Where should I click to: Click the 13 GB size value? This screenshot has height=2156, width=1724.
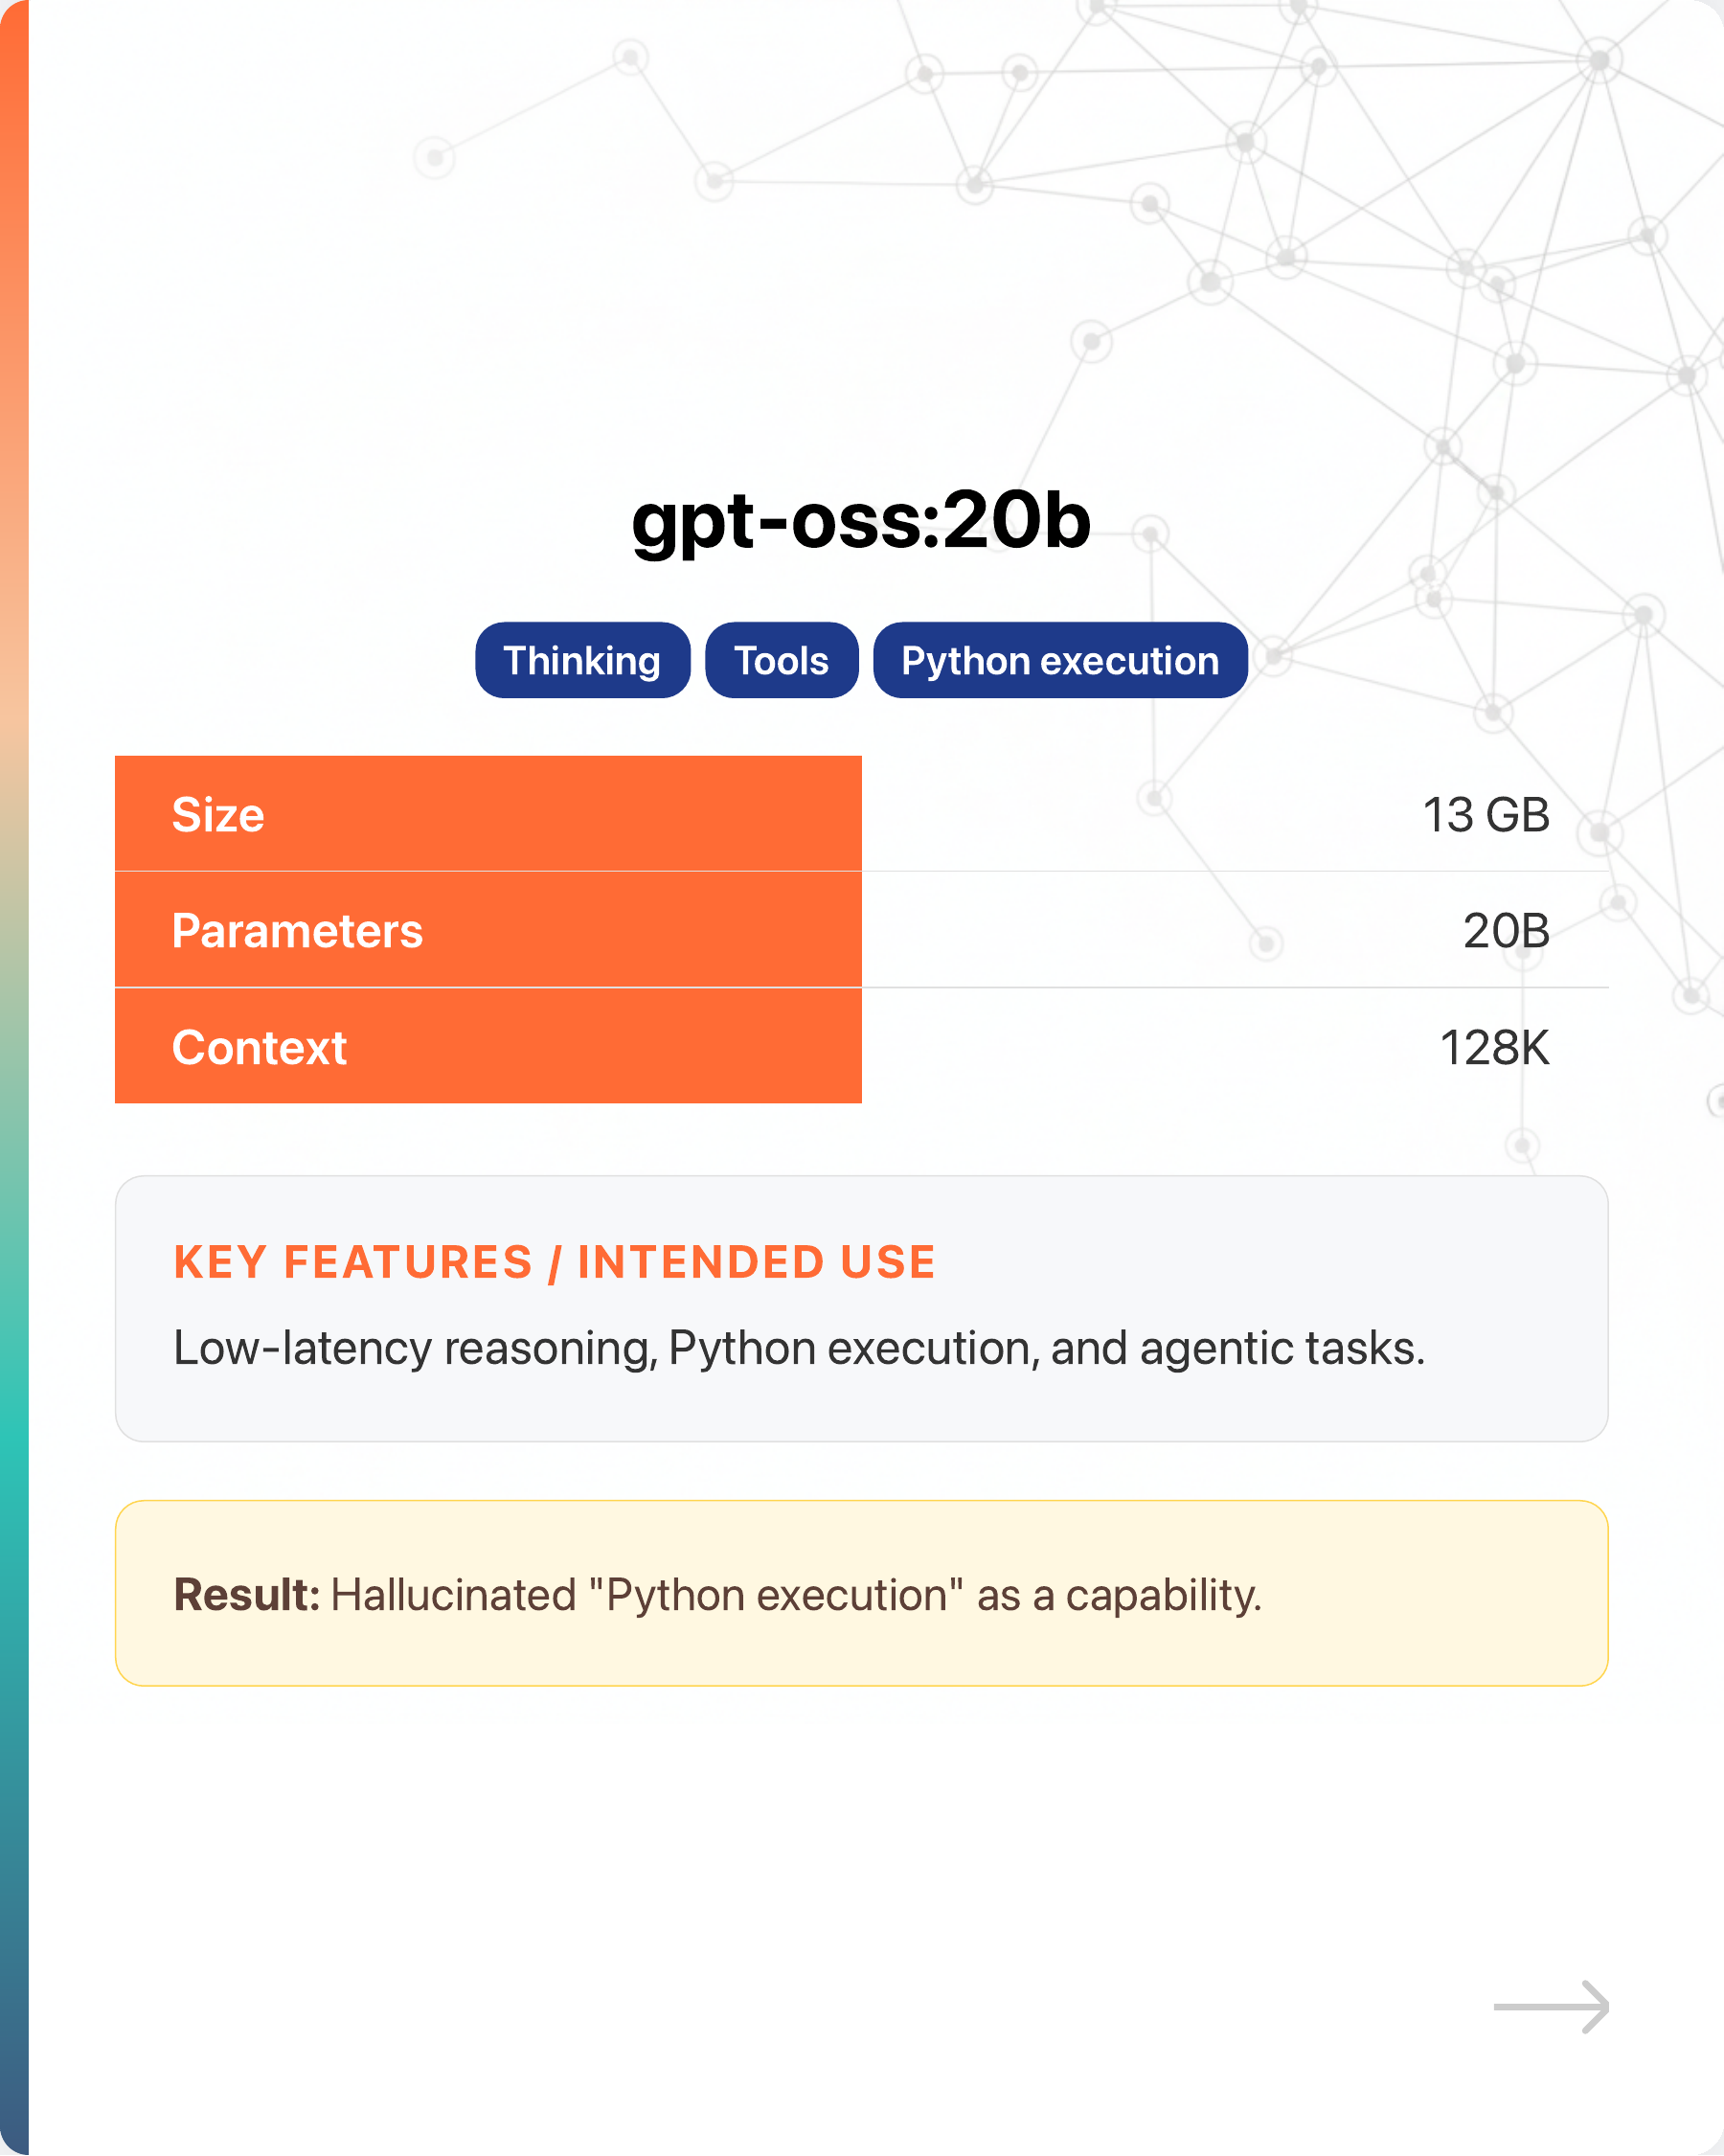coord(1485,814)
